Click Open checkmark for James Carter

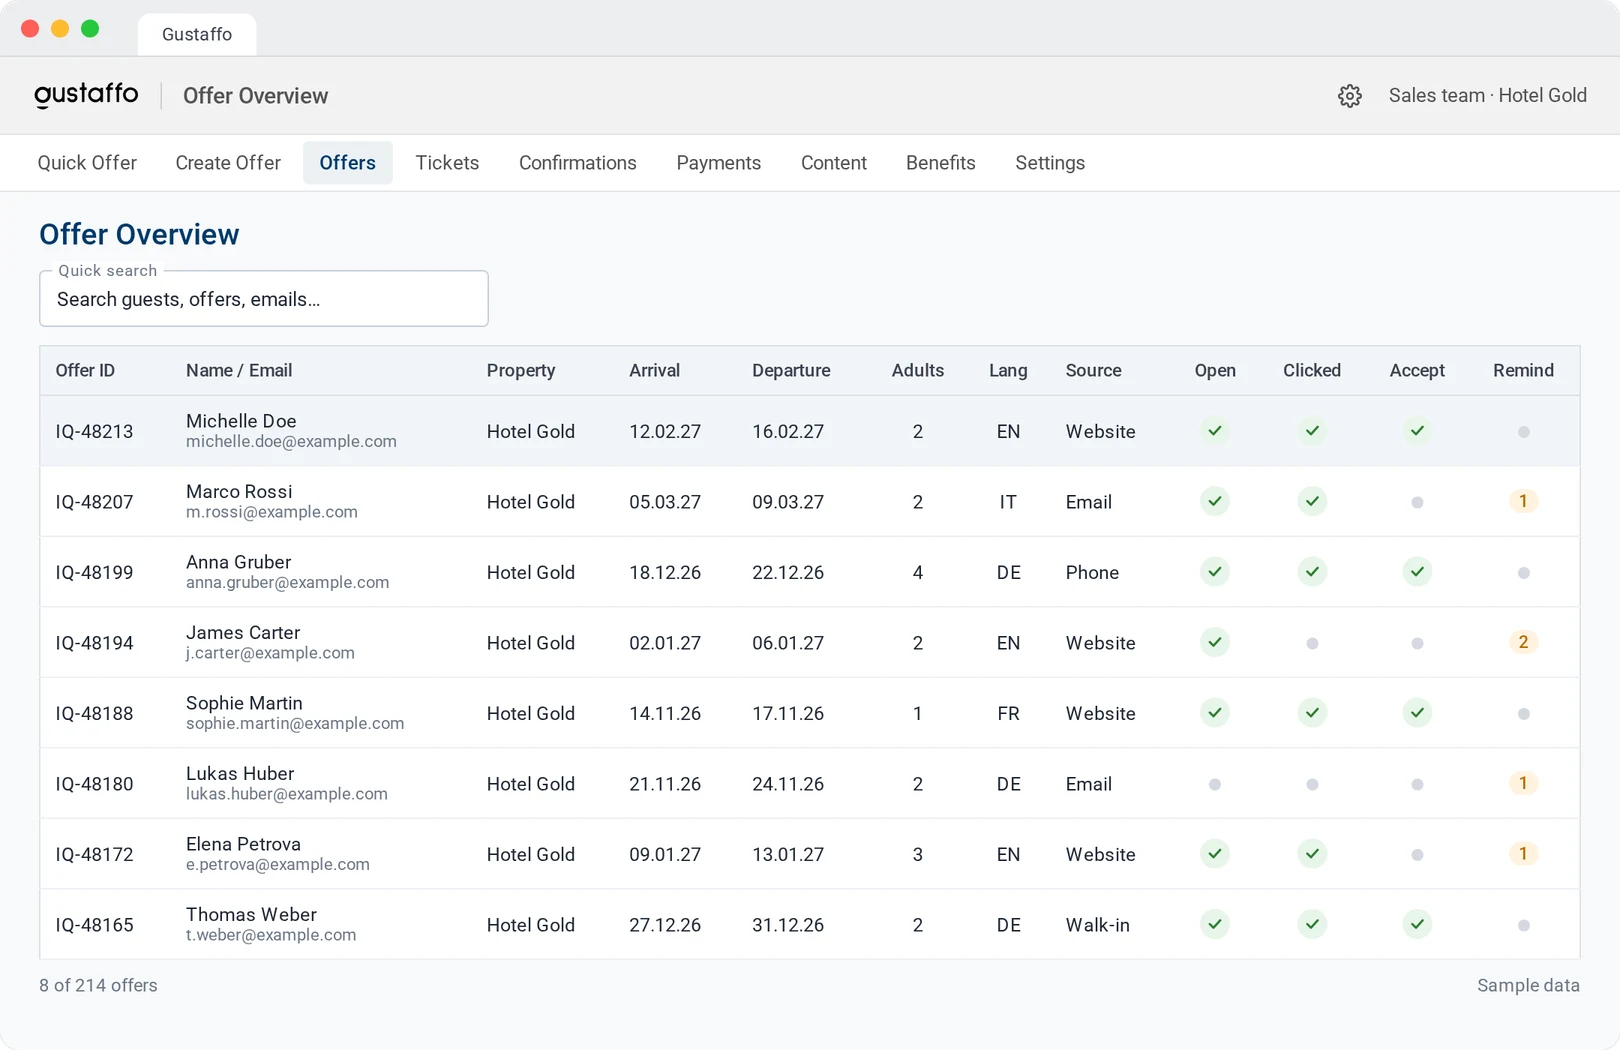click(x=1215, y=642)
